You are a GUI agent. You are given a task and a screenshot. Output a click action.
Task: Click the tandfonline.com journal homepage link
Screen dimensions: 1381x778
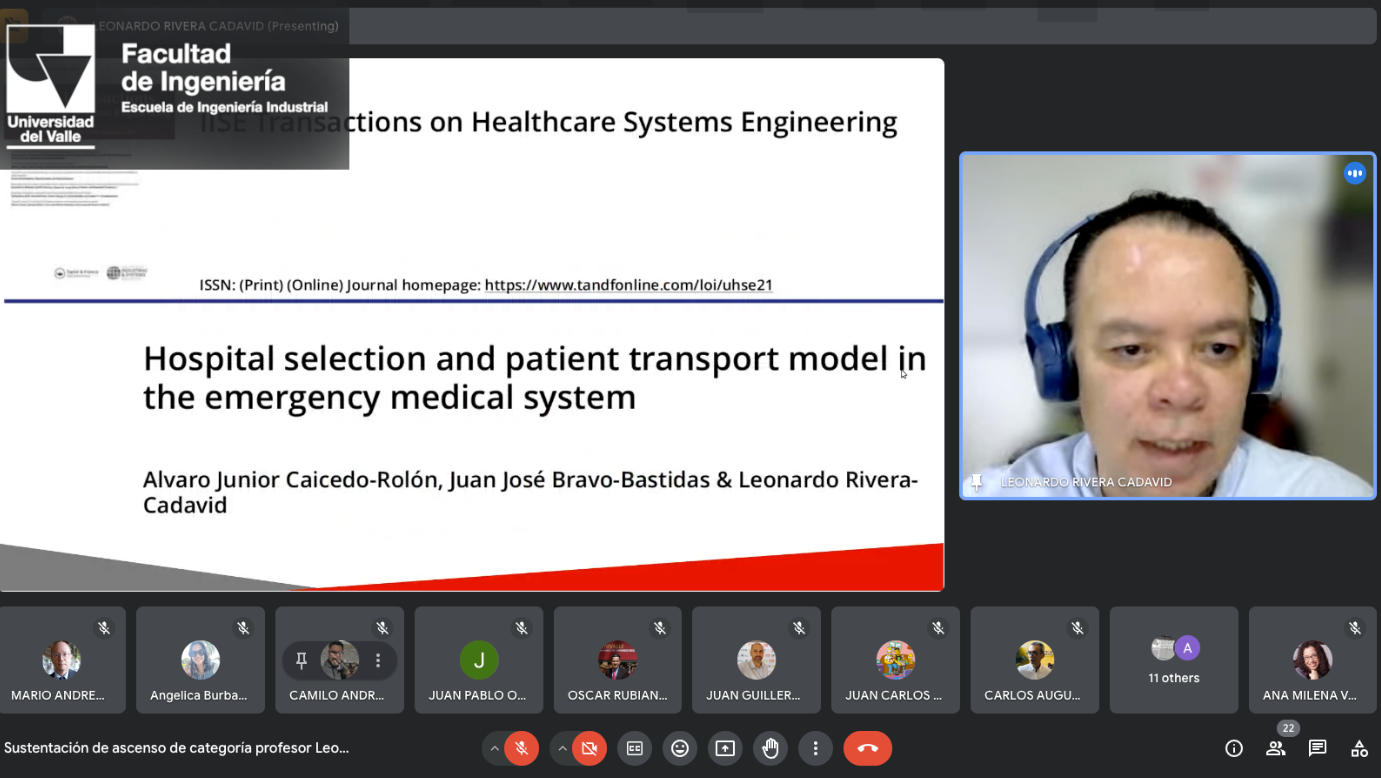coord(628,285)
